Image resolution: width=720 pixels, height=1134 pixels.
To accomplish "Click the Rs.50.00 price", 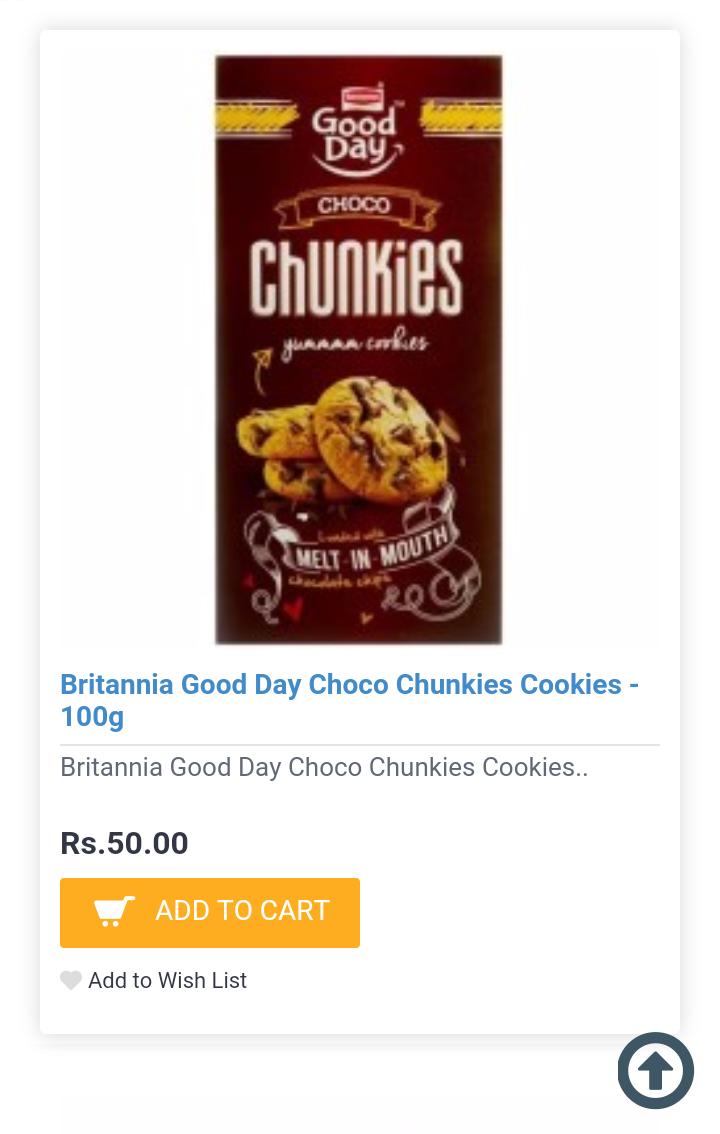I will [x=124, y=843].
